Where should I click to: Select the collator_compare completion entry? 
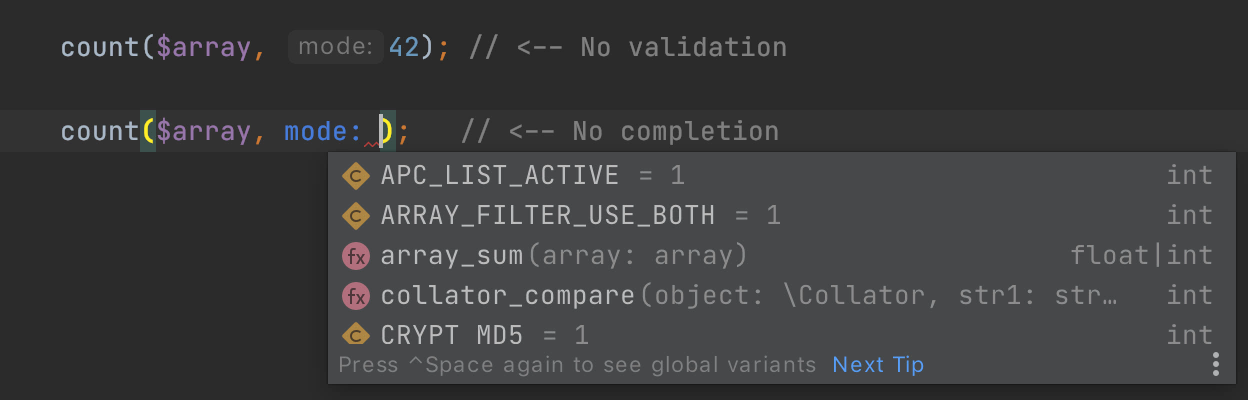click(508, 296)
